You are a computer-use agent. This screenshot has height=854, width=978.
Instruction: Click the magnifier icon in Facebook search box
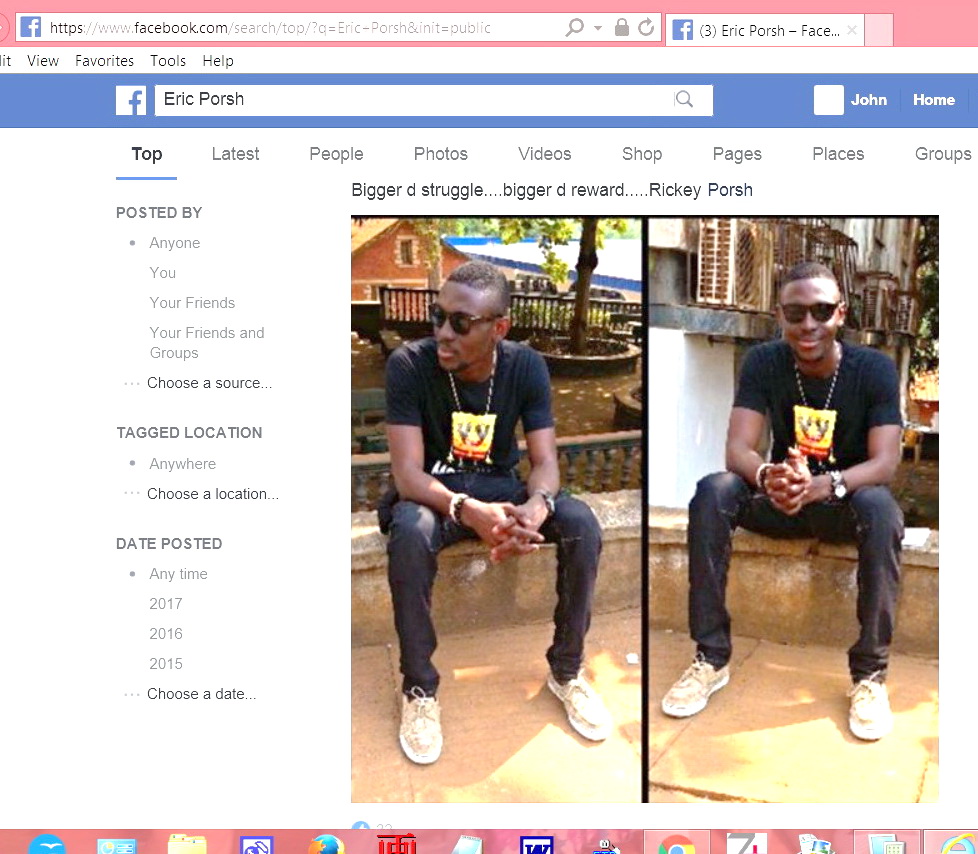click(684, 99)
